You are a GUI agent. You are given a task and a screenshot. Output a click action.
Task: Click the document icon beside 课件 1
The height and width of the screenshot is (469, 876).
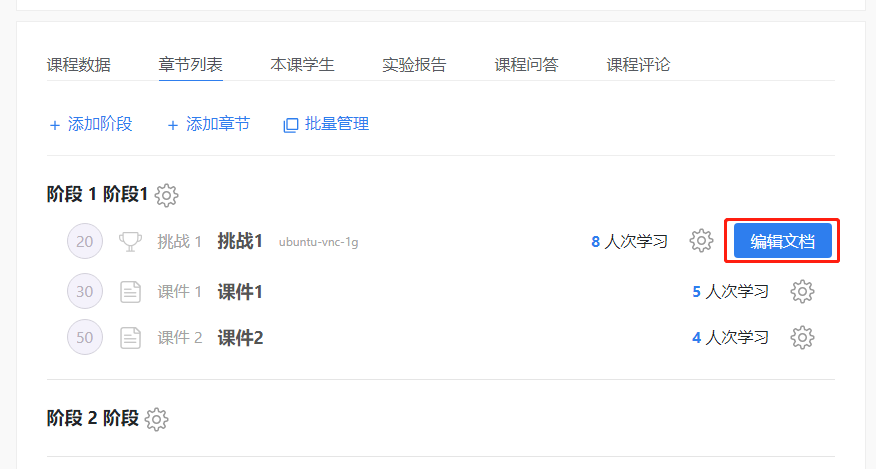130,292
